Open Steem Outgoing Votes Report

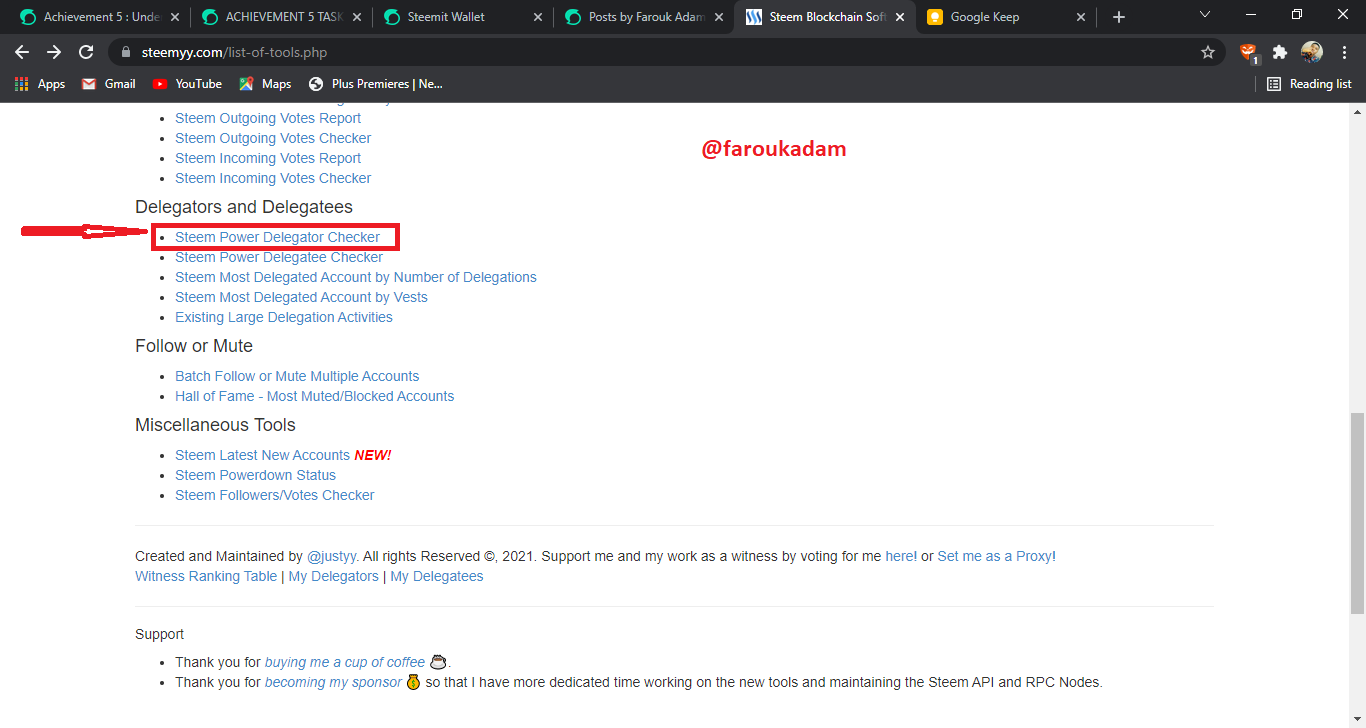268,118
